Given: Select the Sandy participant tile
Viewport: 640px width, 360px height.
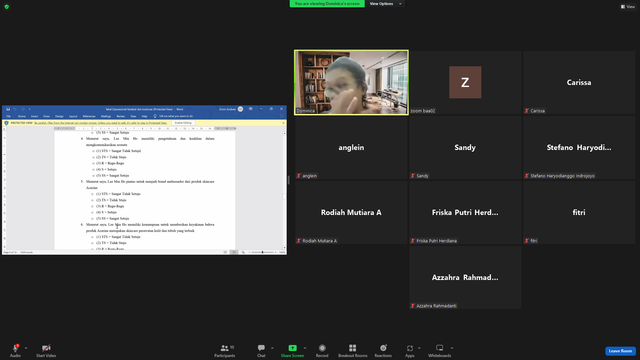Looking at the screenshot, I should click(465, 147).
